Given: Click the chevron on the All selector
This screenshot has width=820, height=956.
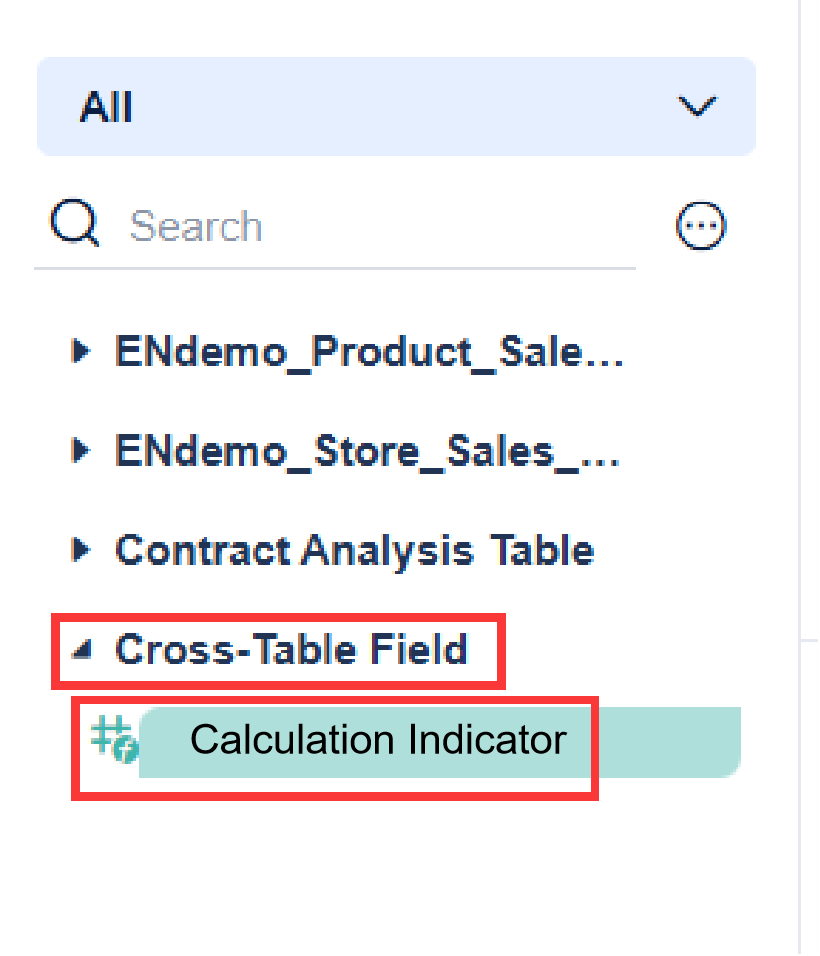Looking at the screenshot, I should point(697,107).
